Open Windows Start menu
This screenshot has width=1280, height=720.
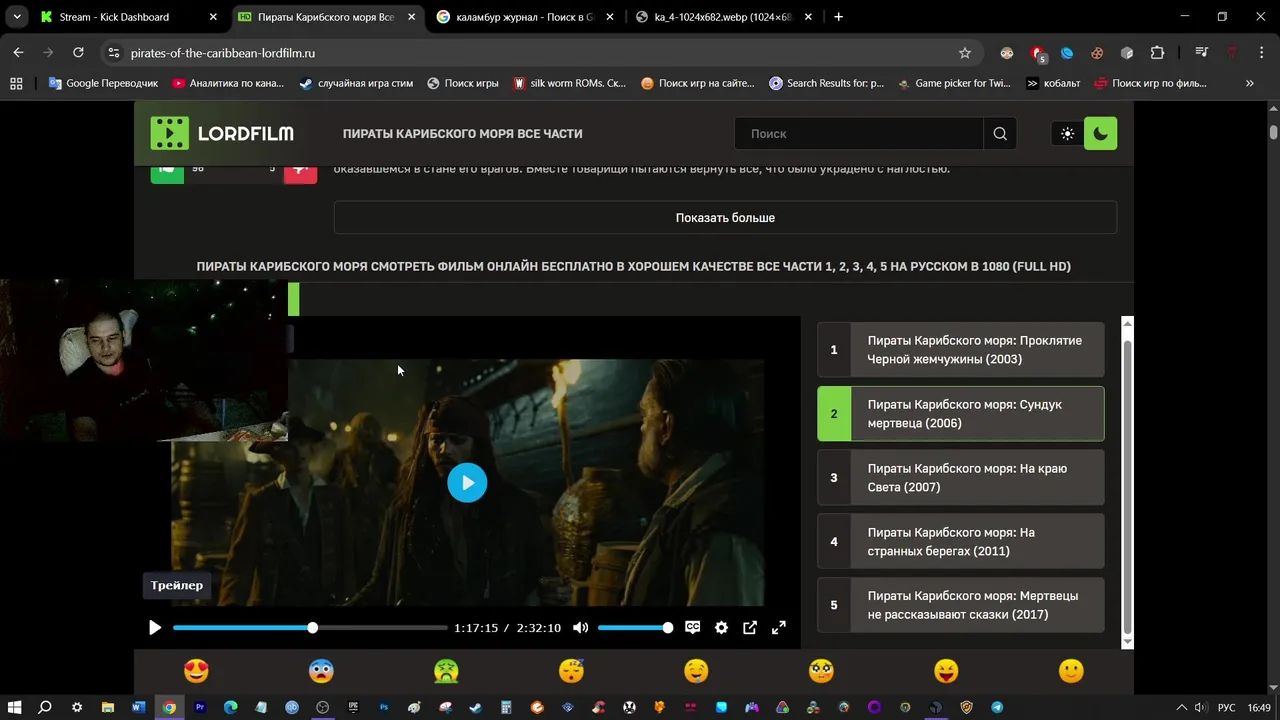[15, 707]
